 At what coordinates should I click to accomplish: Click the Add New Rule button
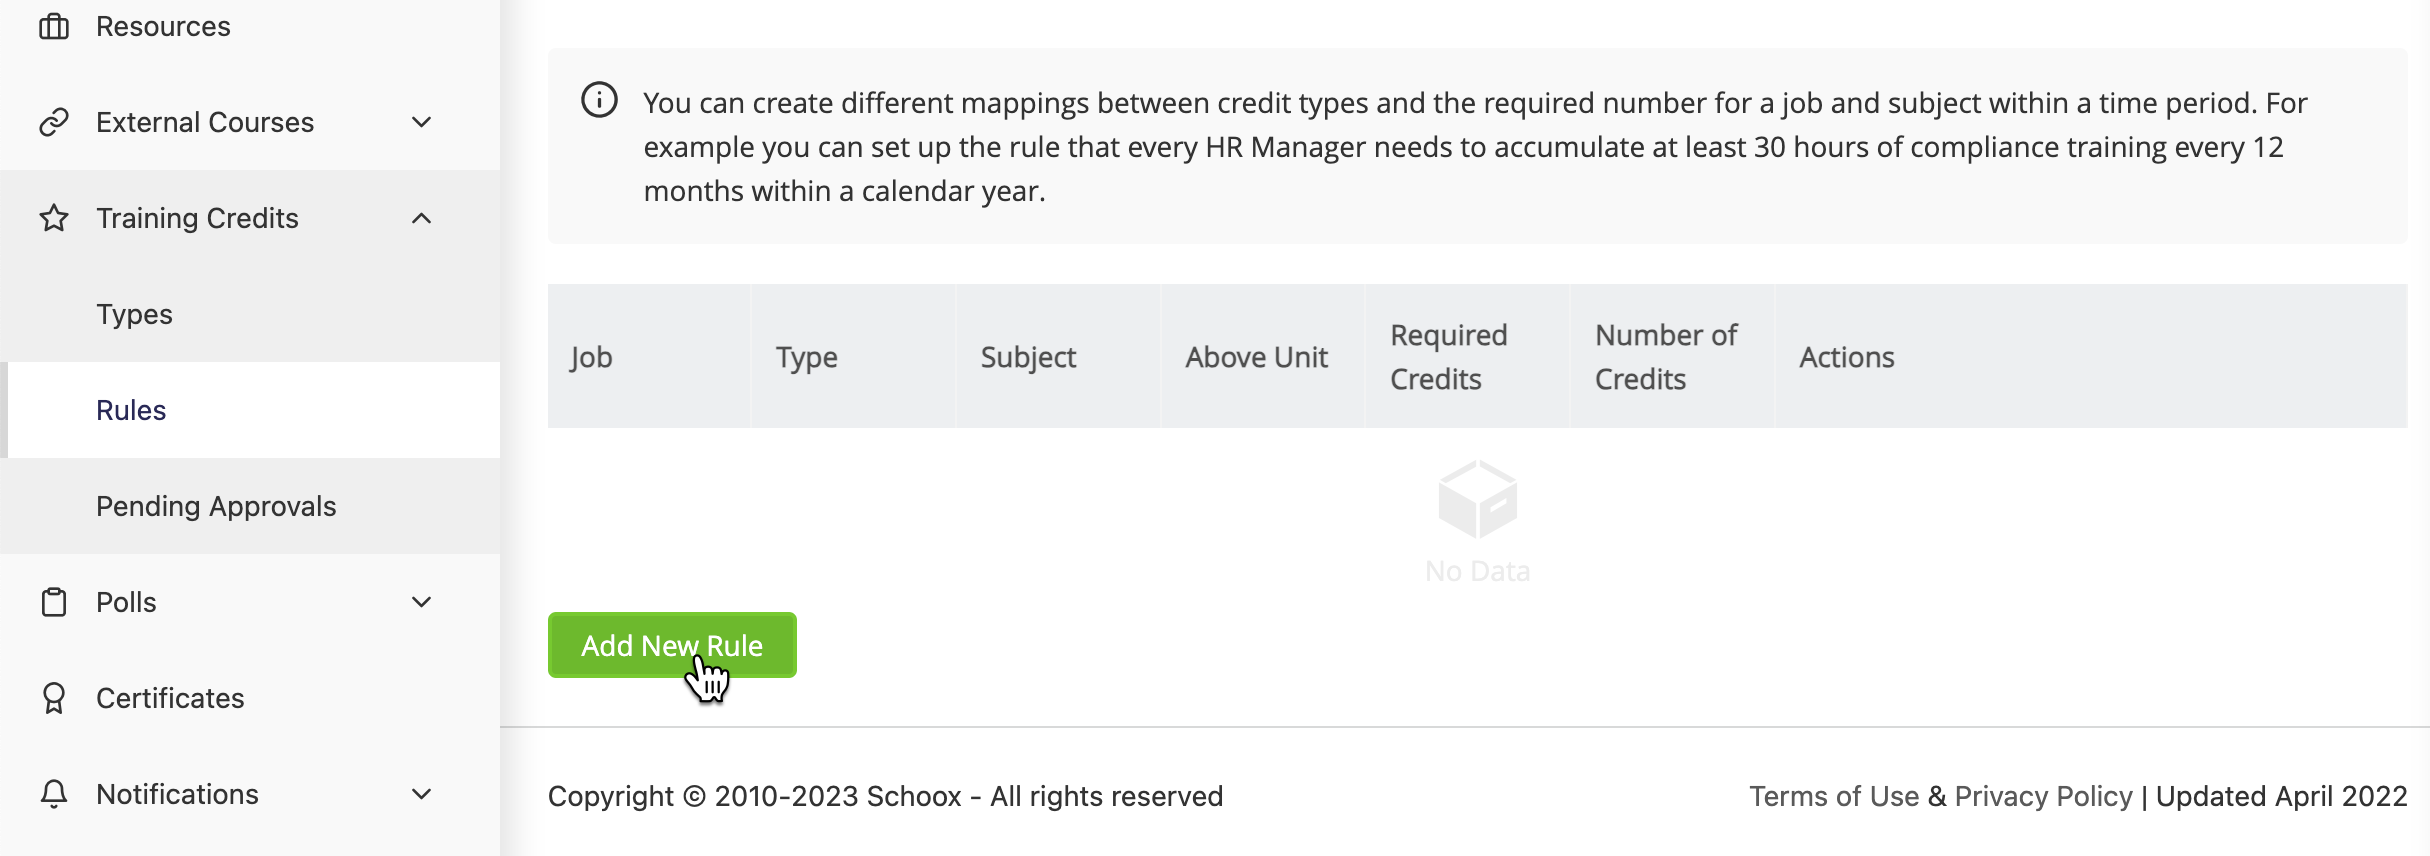(x=672, y=645)
